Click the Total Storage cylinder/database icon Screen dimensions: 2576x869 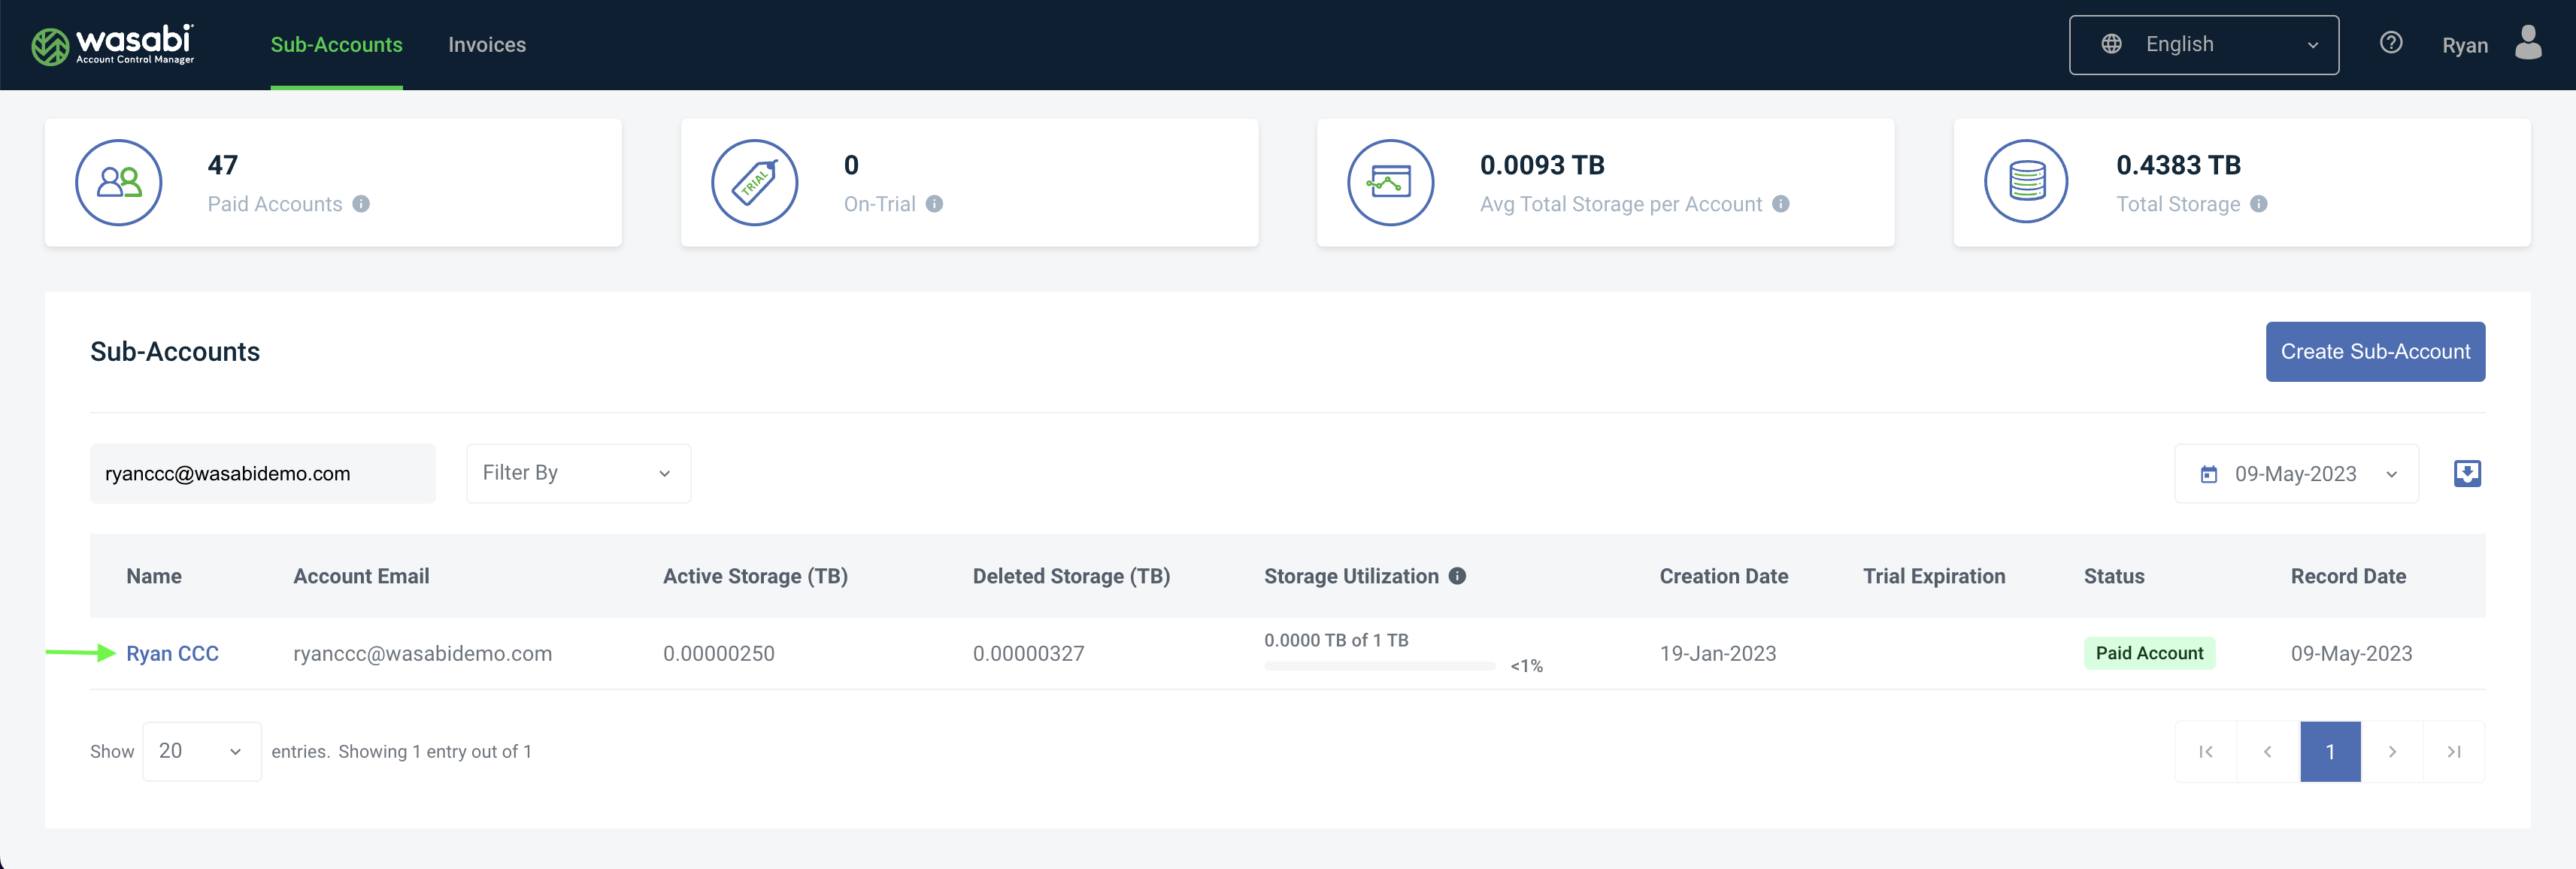[x=2023, y=180]
